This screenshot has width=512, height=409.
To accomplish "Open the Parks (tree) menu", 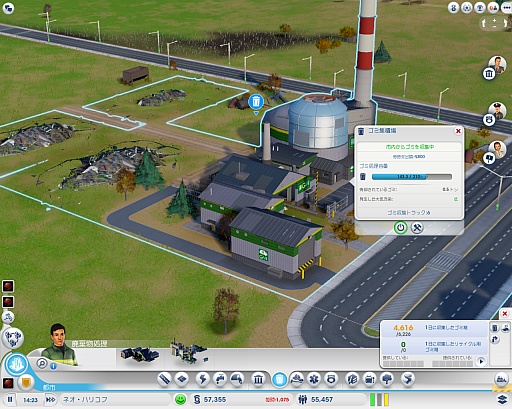I will click(x=387, y=379).
